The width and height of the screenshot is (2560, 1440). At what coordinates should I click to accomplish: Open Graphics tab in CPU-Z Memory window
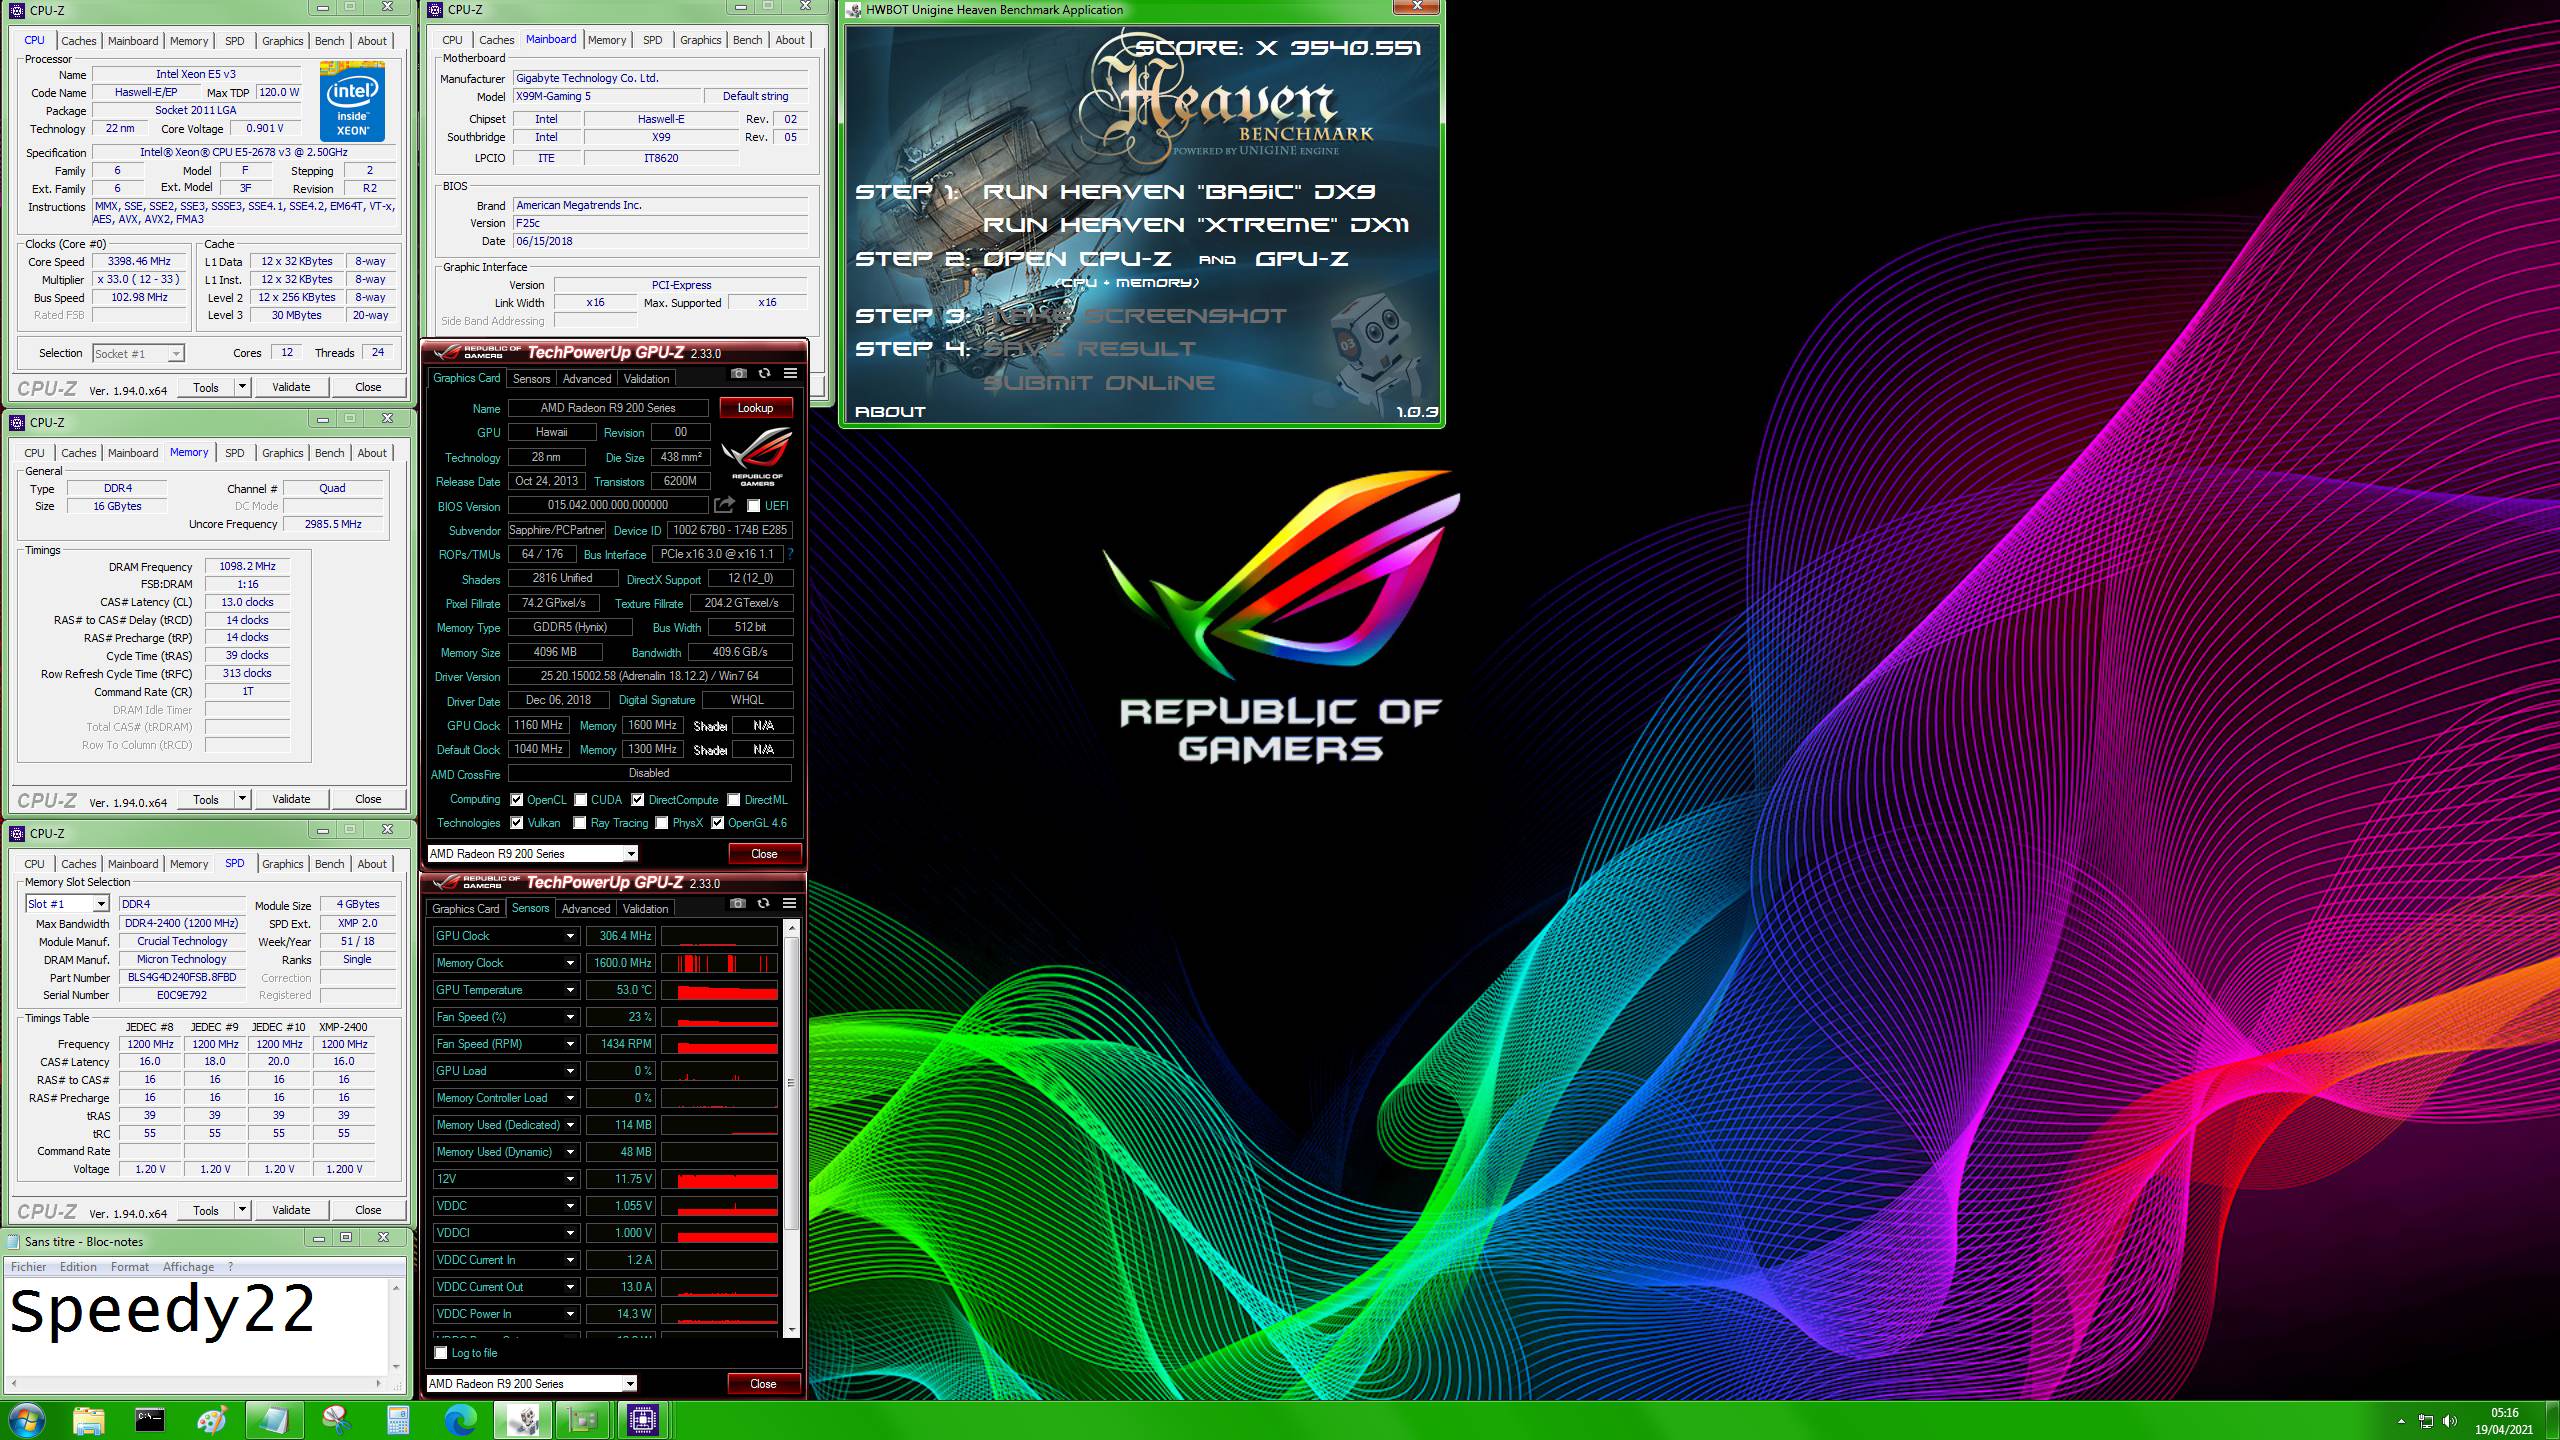point(282,453)
